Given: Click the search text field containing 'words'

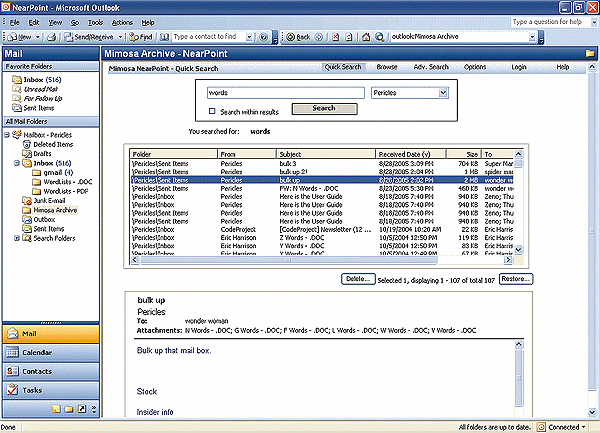Looking at the screenshot, I should [x=286, y=93].
